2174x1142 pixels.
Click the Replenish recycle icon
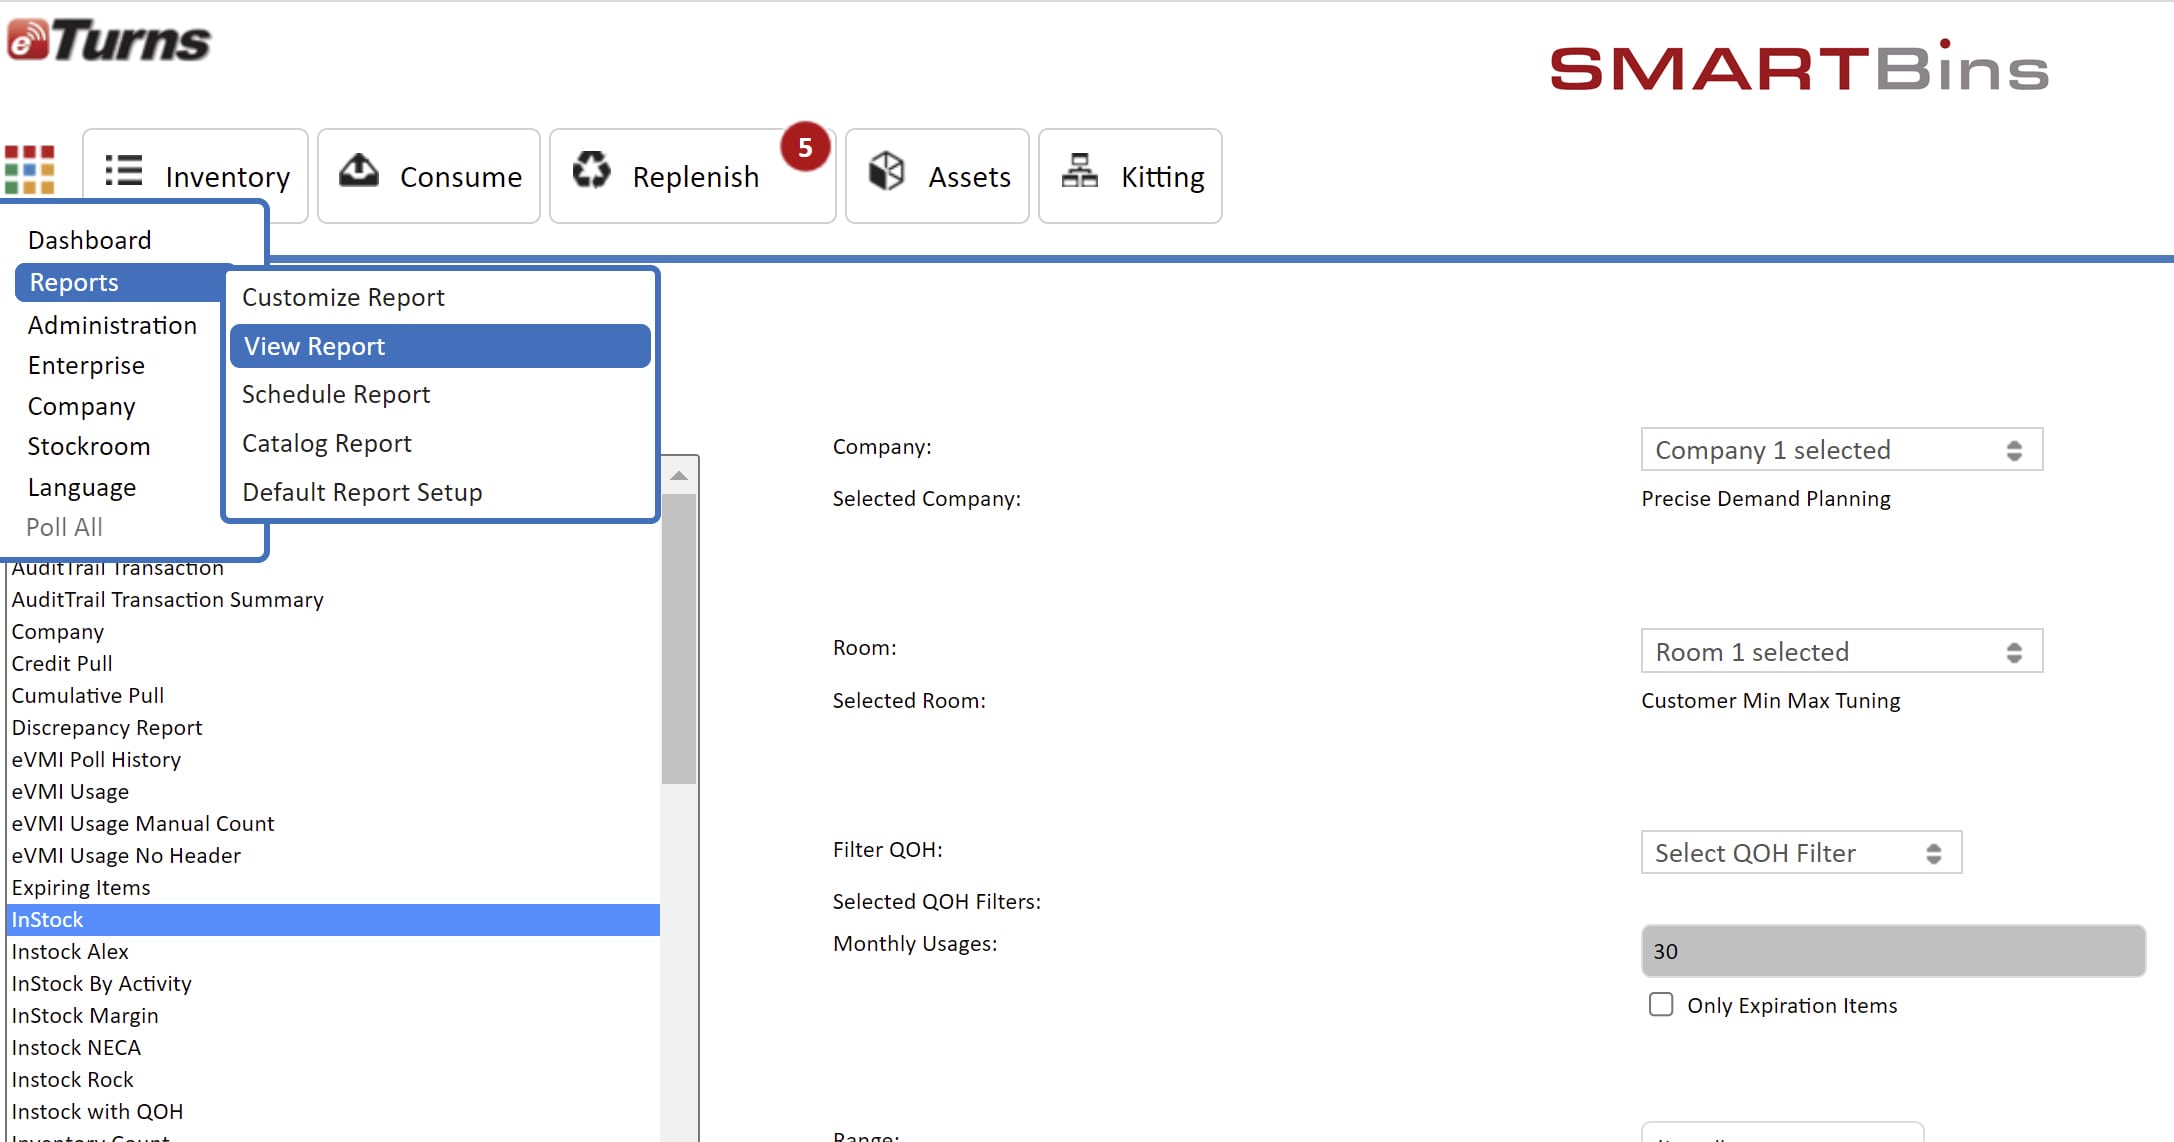tap(591, 170)
